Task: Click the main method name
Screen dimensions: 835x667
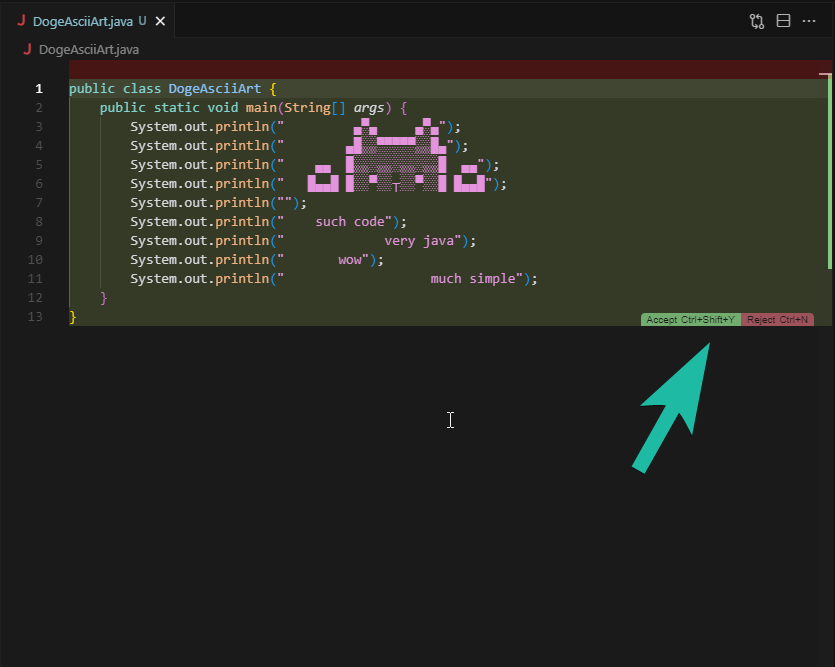Action: click(x=261, y=108)
